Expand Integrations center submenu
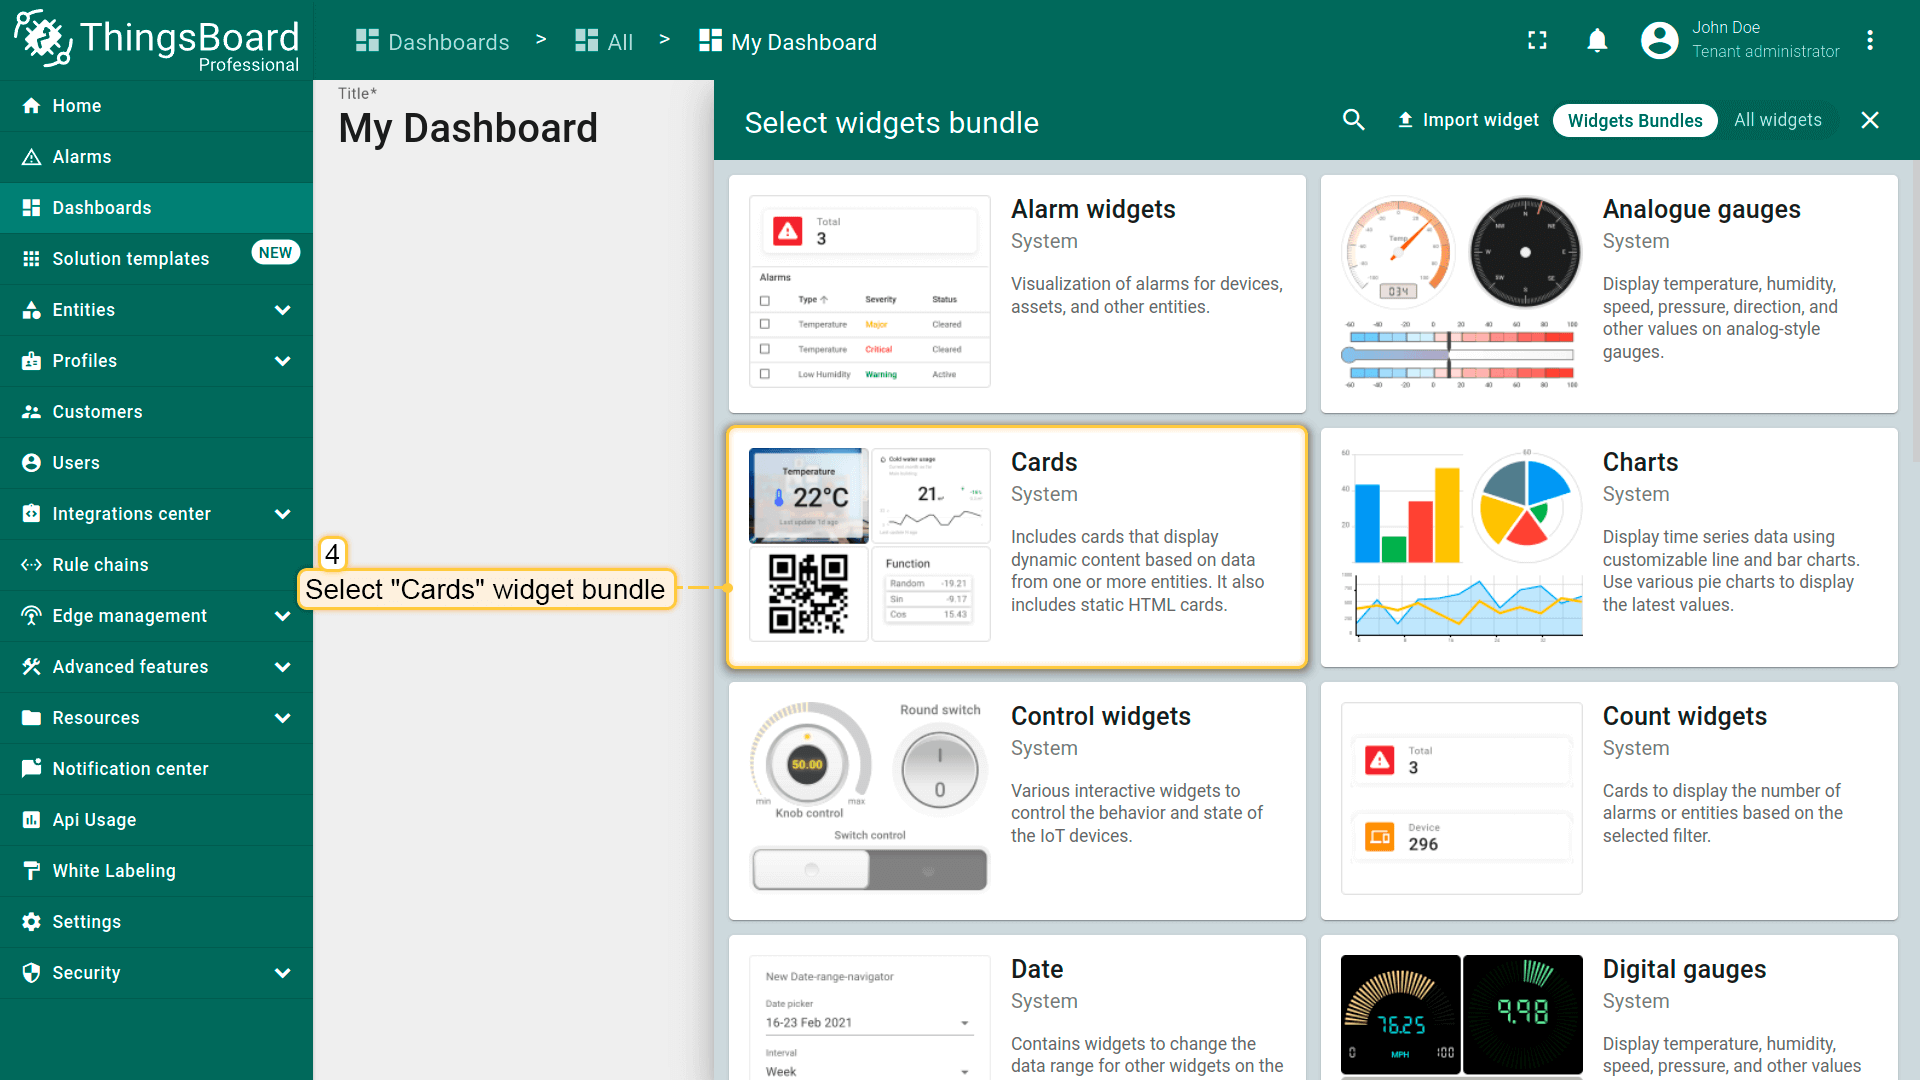Image resolution: width=1920 pixels, height=1080 pixels. (282, 514)
